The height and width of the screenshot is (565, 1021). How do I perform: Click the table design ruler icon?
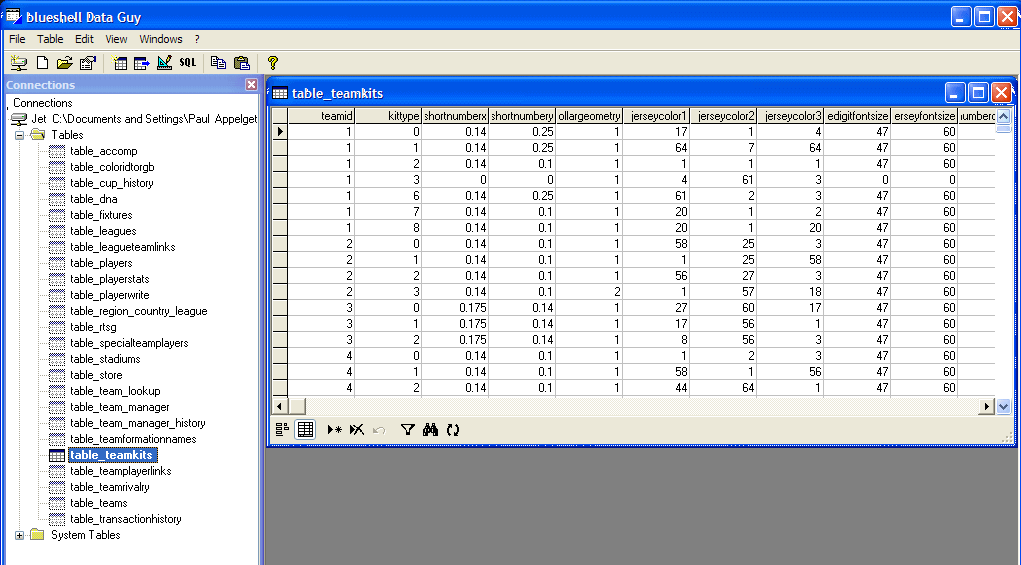point(165,63)
